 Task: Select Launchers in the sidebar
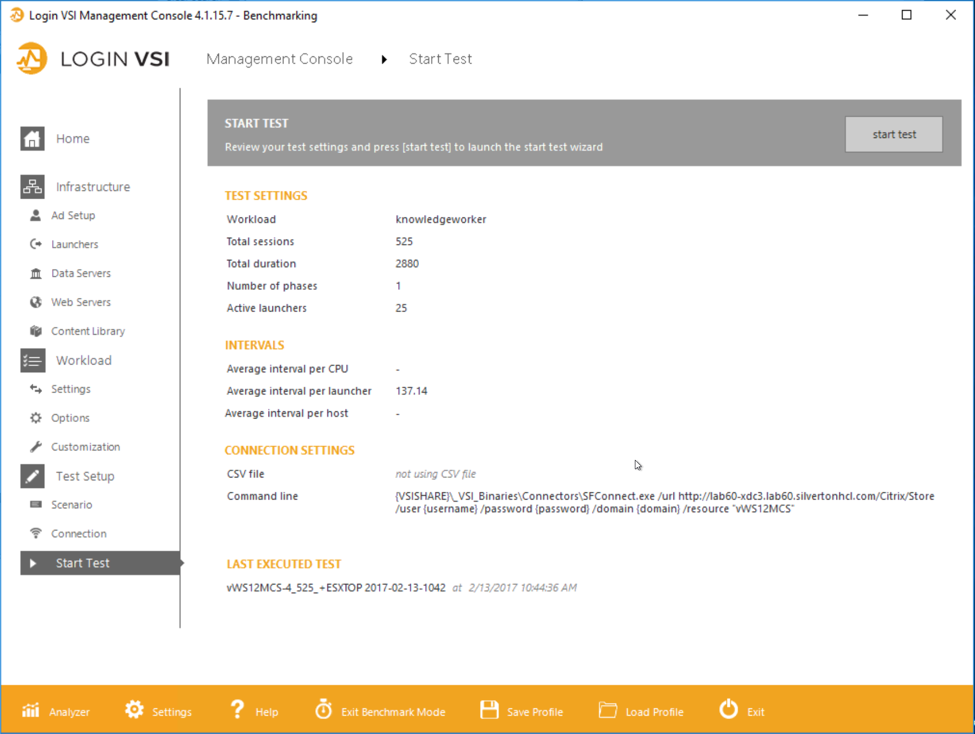click(75, 245)
